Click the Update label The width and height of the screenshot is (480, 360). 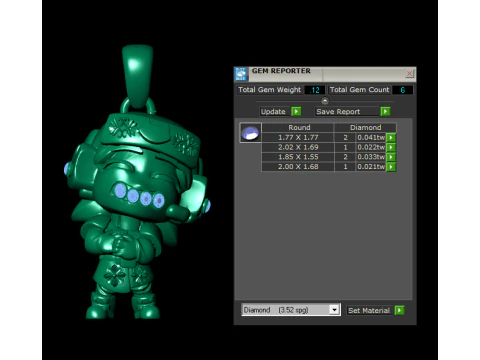pyautogui.click(x=273, y=111)
